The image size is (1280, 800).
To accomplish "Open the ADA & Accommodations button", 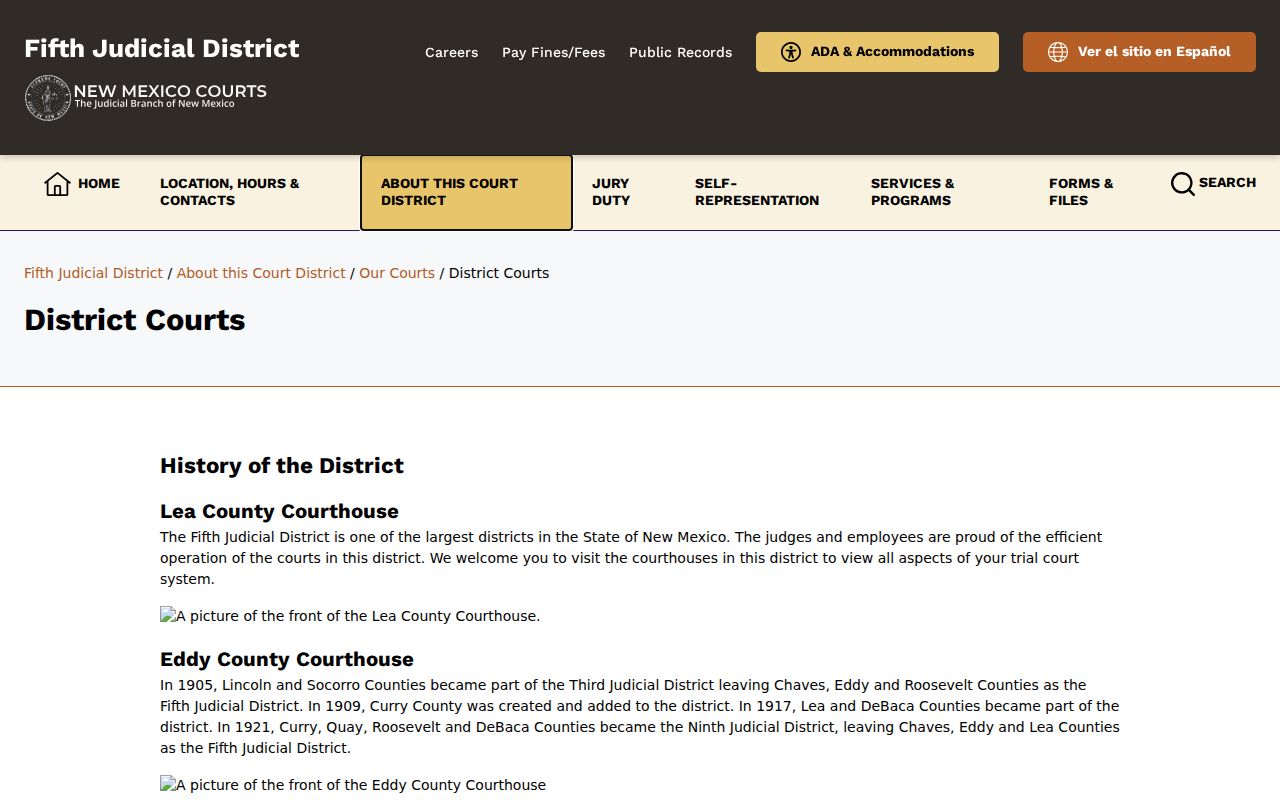I will tap(877, 52).
